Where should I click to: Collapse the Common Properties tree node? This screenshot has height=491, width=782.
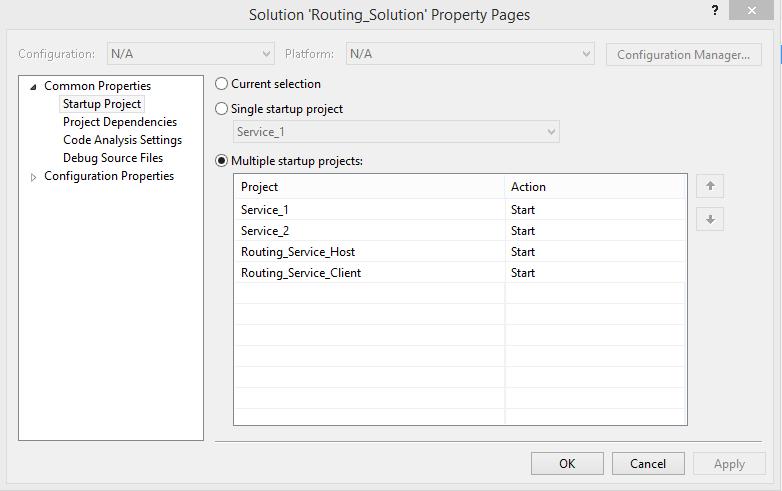[34, 87]
